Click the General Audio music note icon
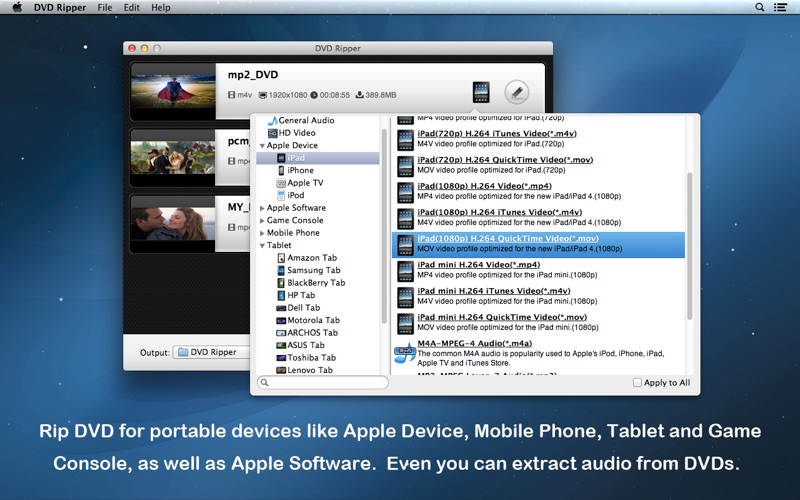 (x=272, y=120)
